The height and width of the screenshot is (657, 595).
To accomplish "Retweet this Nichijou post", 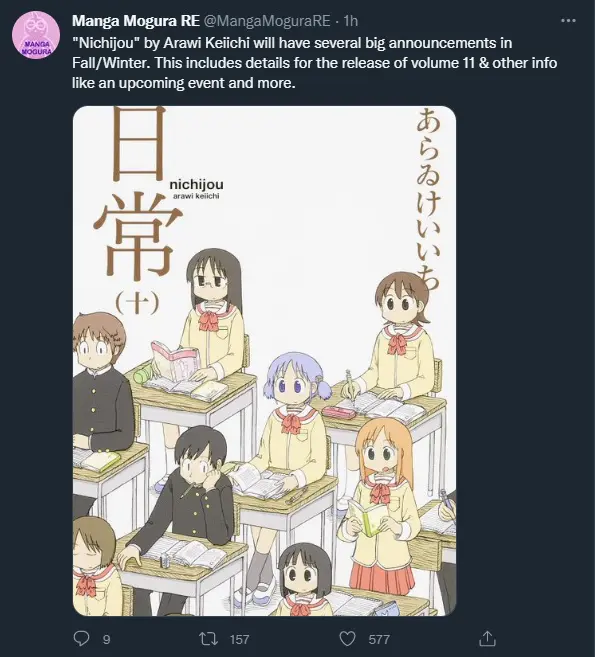I will [x=208, y=639].
